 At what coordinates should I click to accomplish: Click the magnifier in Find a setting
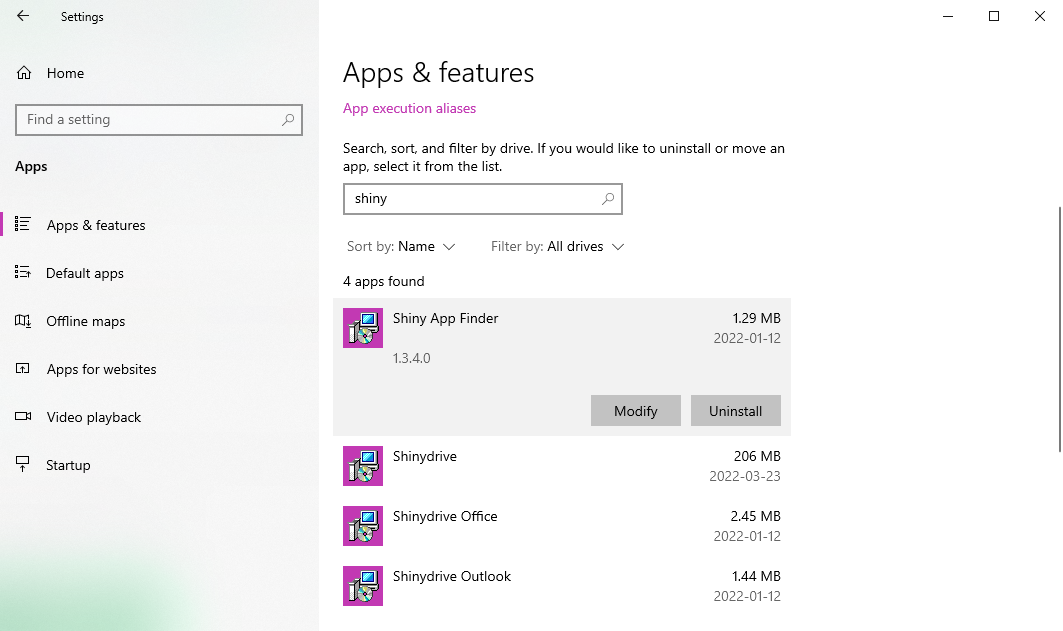point(288,120)
